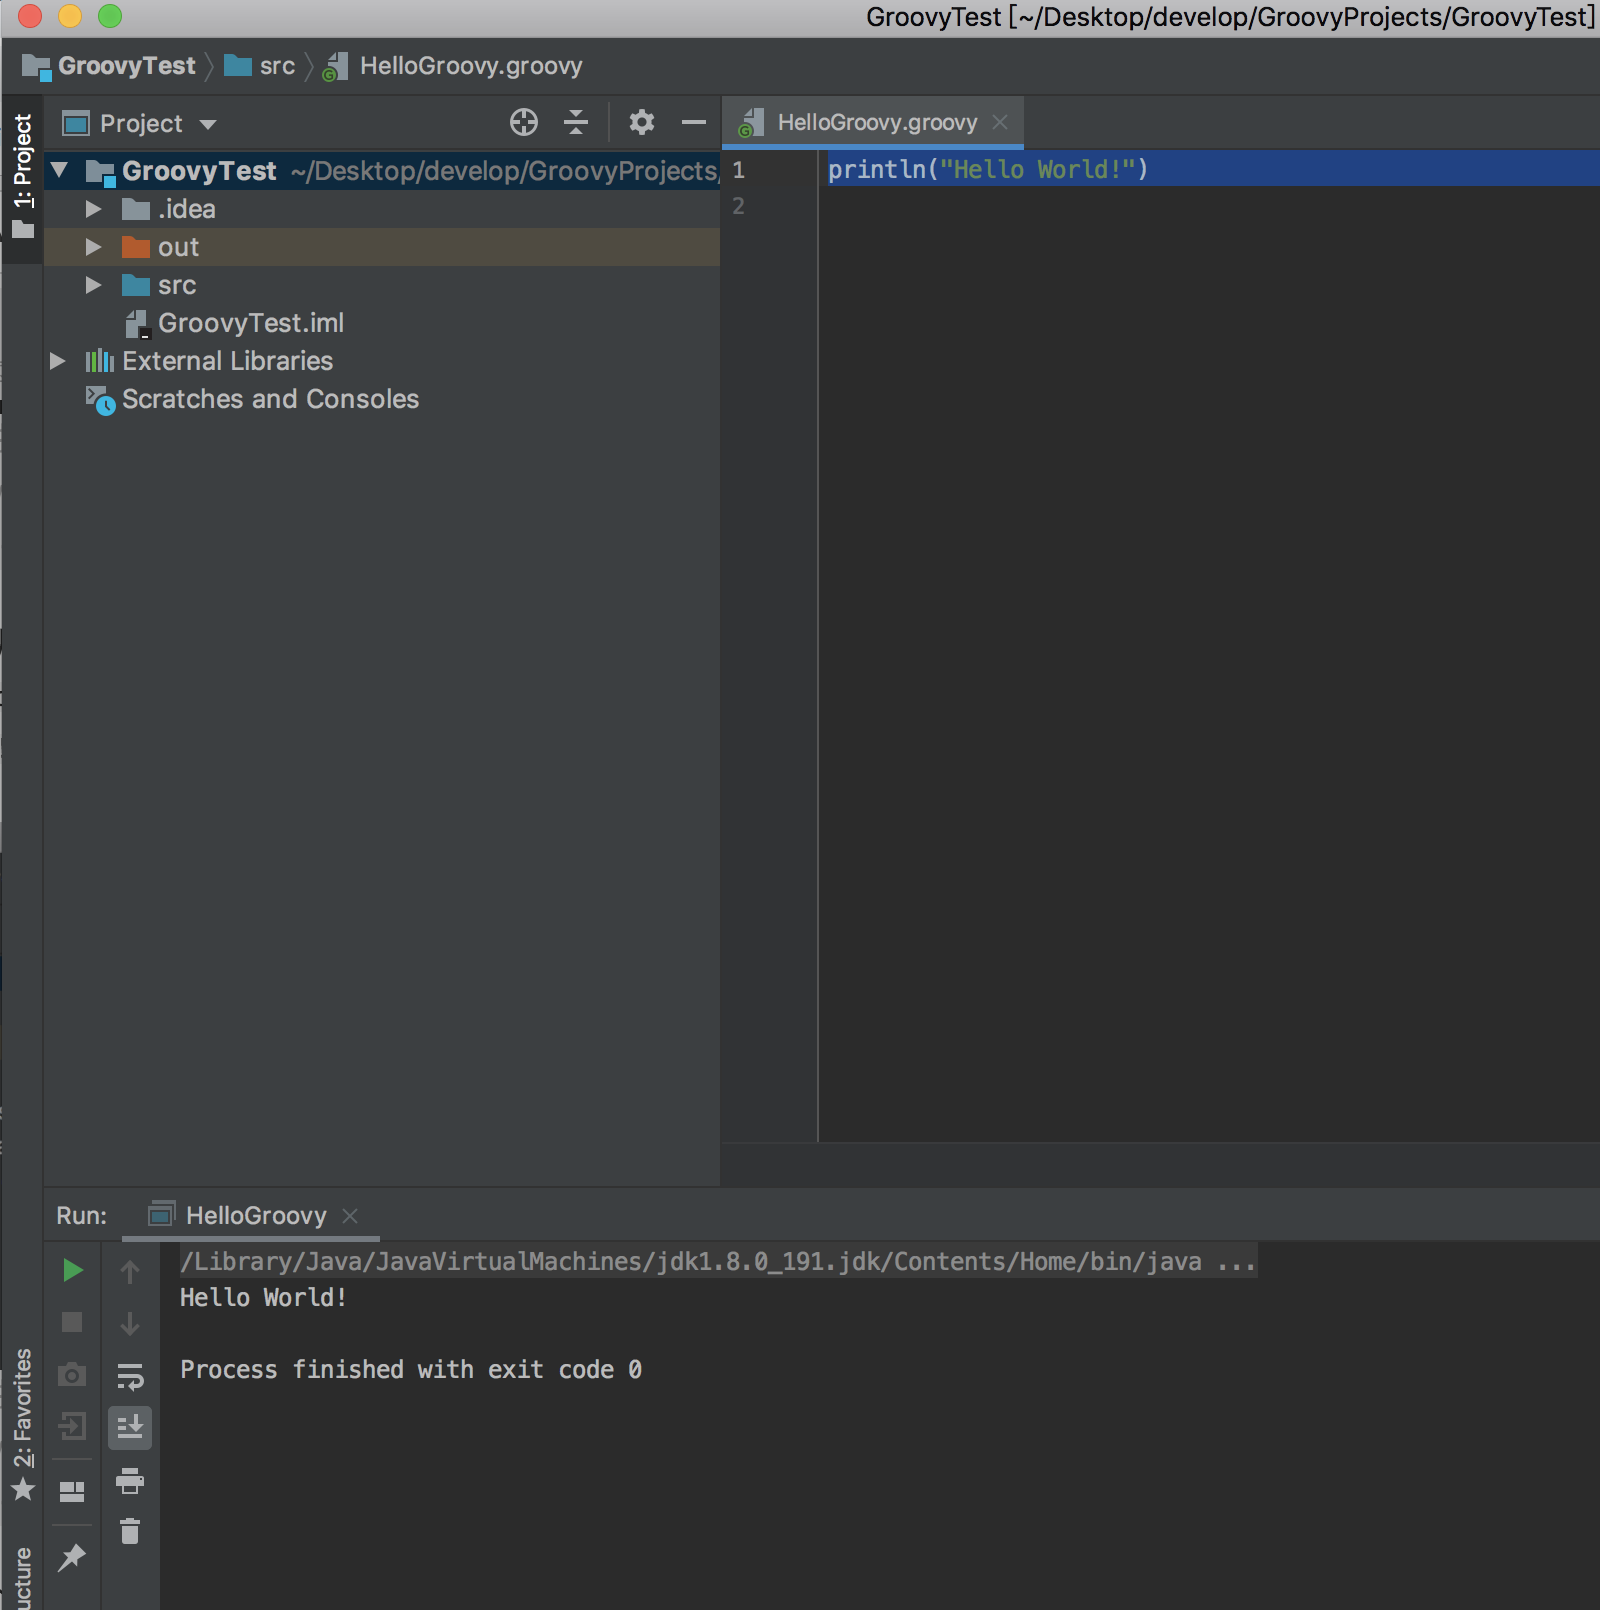The image size is (1600, 1610).
Task: Rerun HelloGroovy with green play button
Action: [x=72, y=1270]
